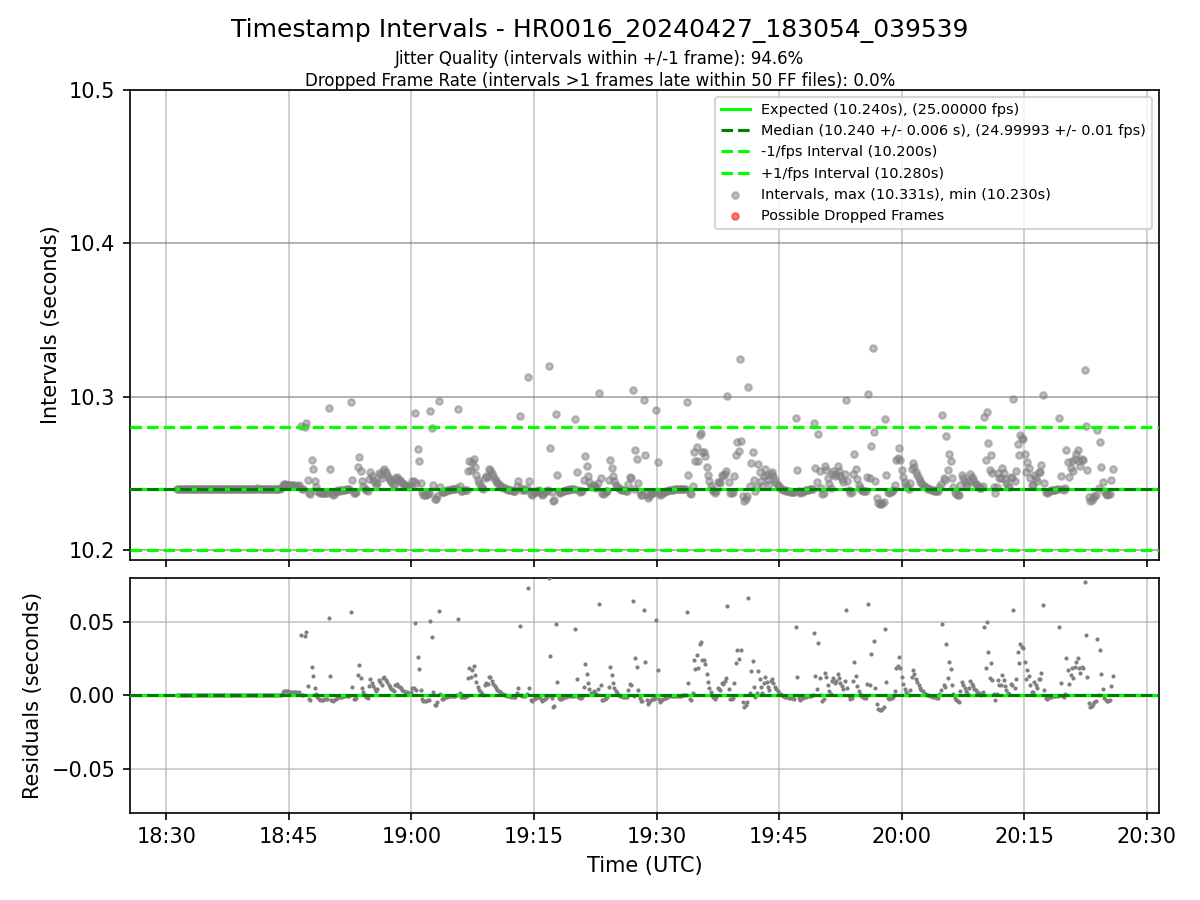
Task: Click the solid green Expected legend line
Action: [736, 109]
